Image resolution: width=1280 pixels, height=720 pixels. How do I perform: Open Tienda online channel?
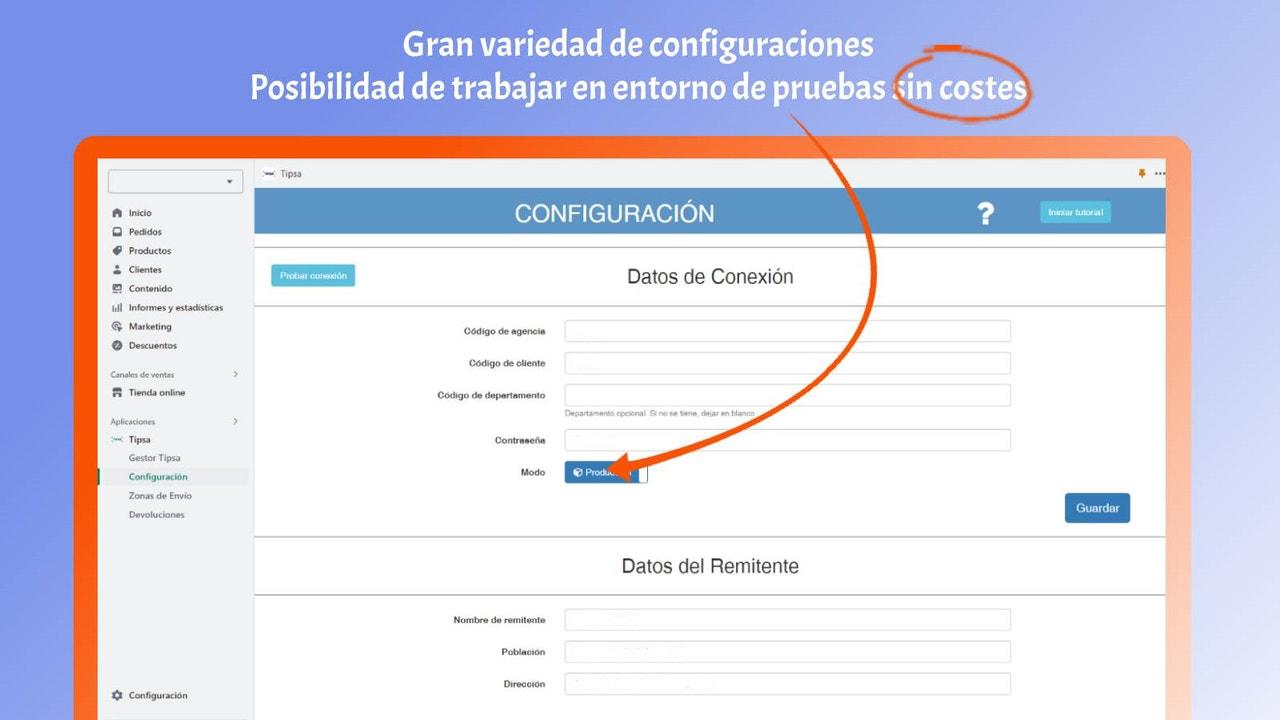[x=157, y=393]
